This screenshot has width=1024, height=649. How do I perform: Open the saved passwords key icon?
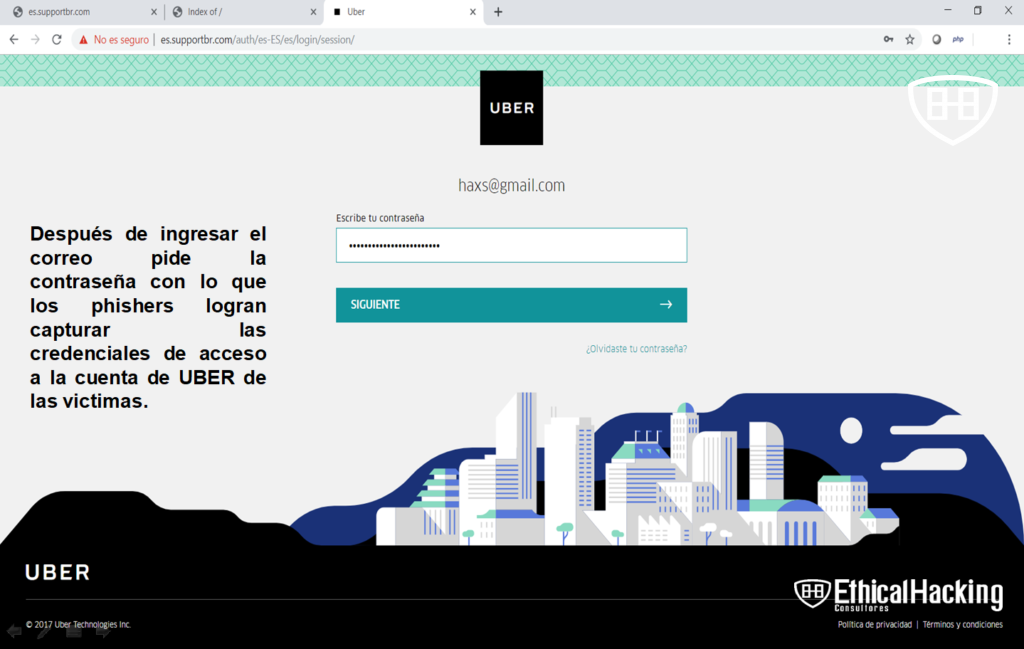(888, 40)
